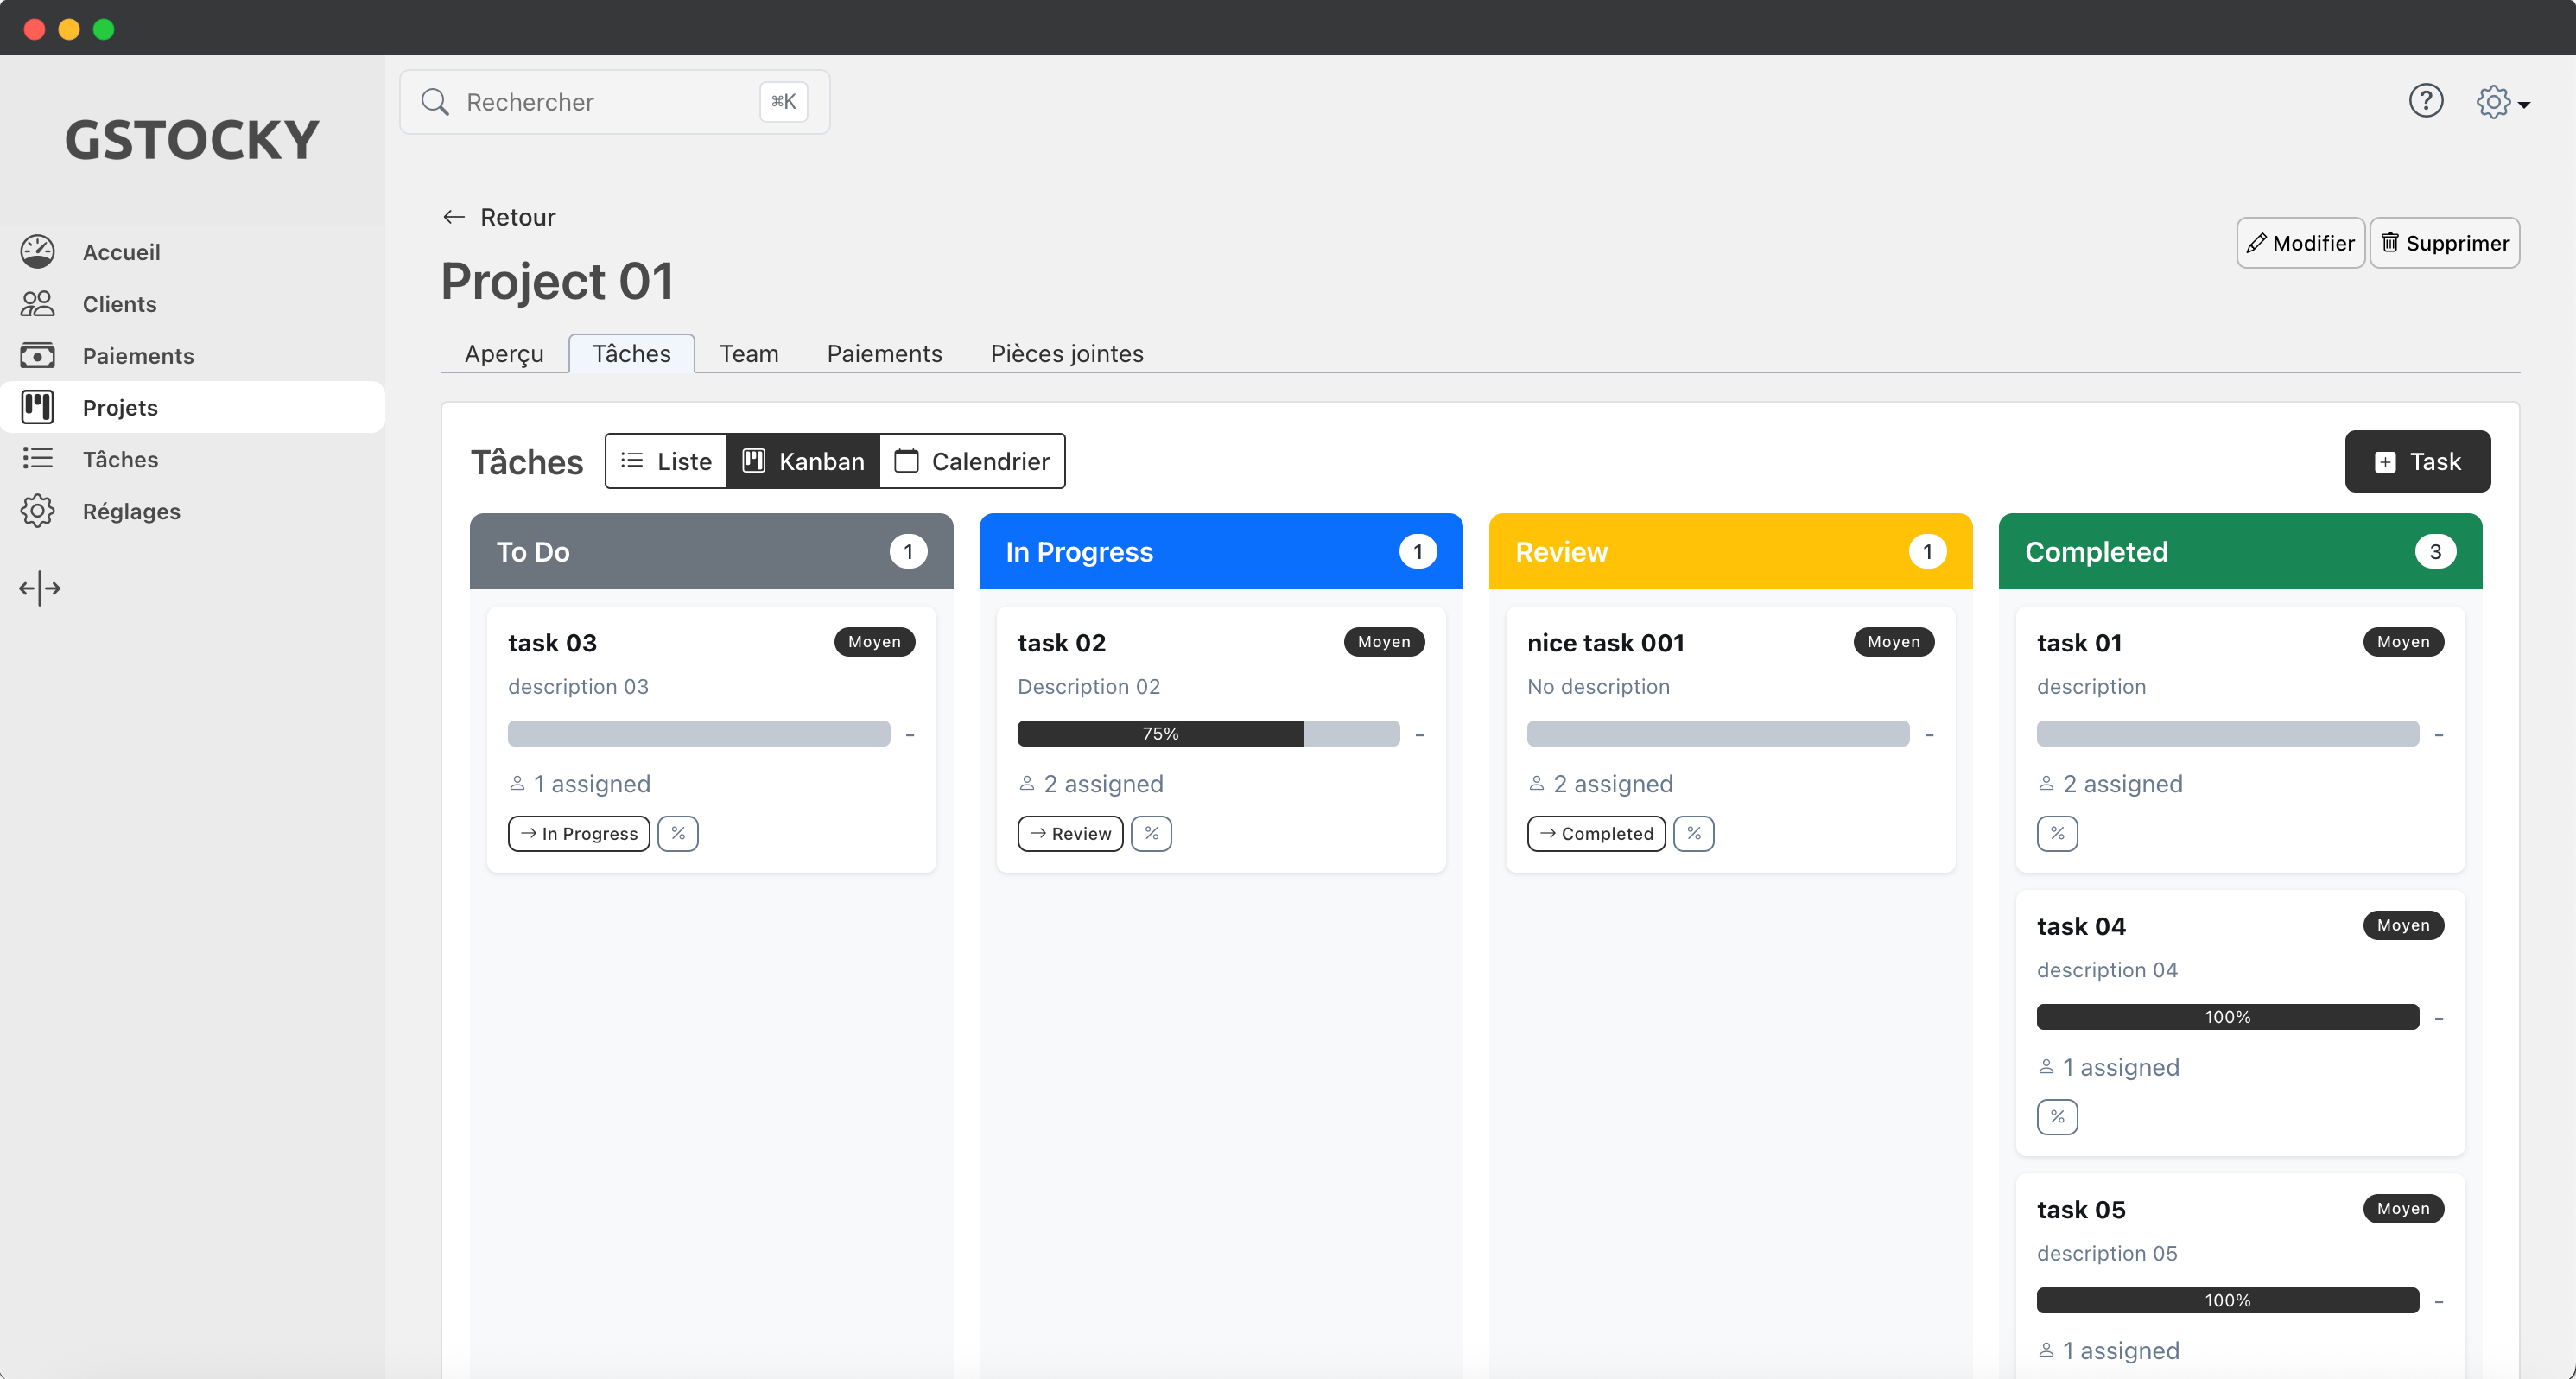The width and height of the screenshot is (2576, 1379).
Task: Click inside the Rechercher search field
Action: [580, 101]
